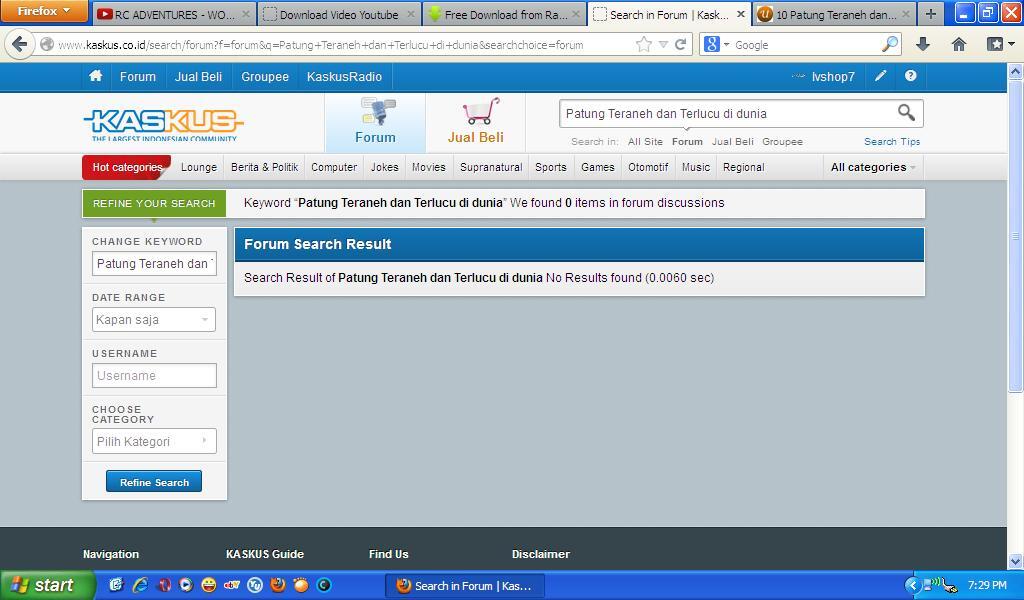The height and width of the screenshot is (600, 1024).
Task: Open the lvshop7 user profile link
Action: (x=833, y=76)
